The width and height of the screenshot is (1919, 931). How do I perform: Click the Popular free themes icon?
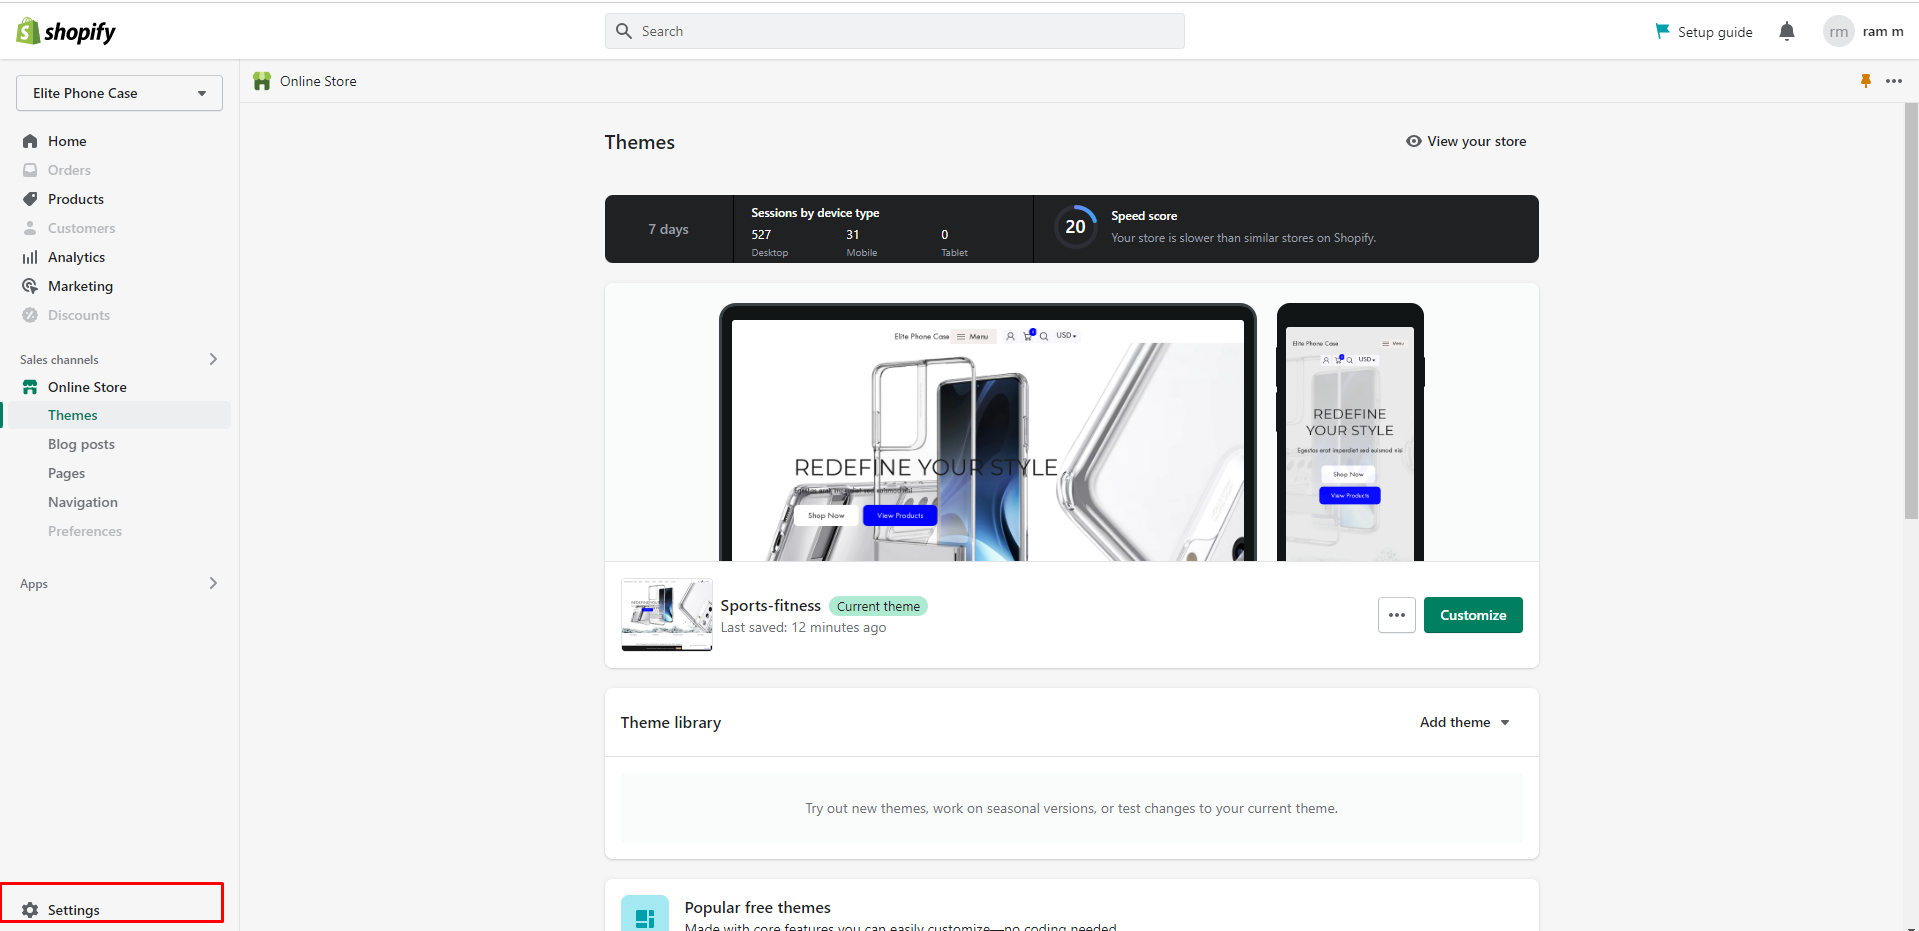point(645,914)
